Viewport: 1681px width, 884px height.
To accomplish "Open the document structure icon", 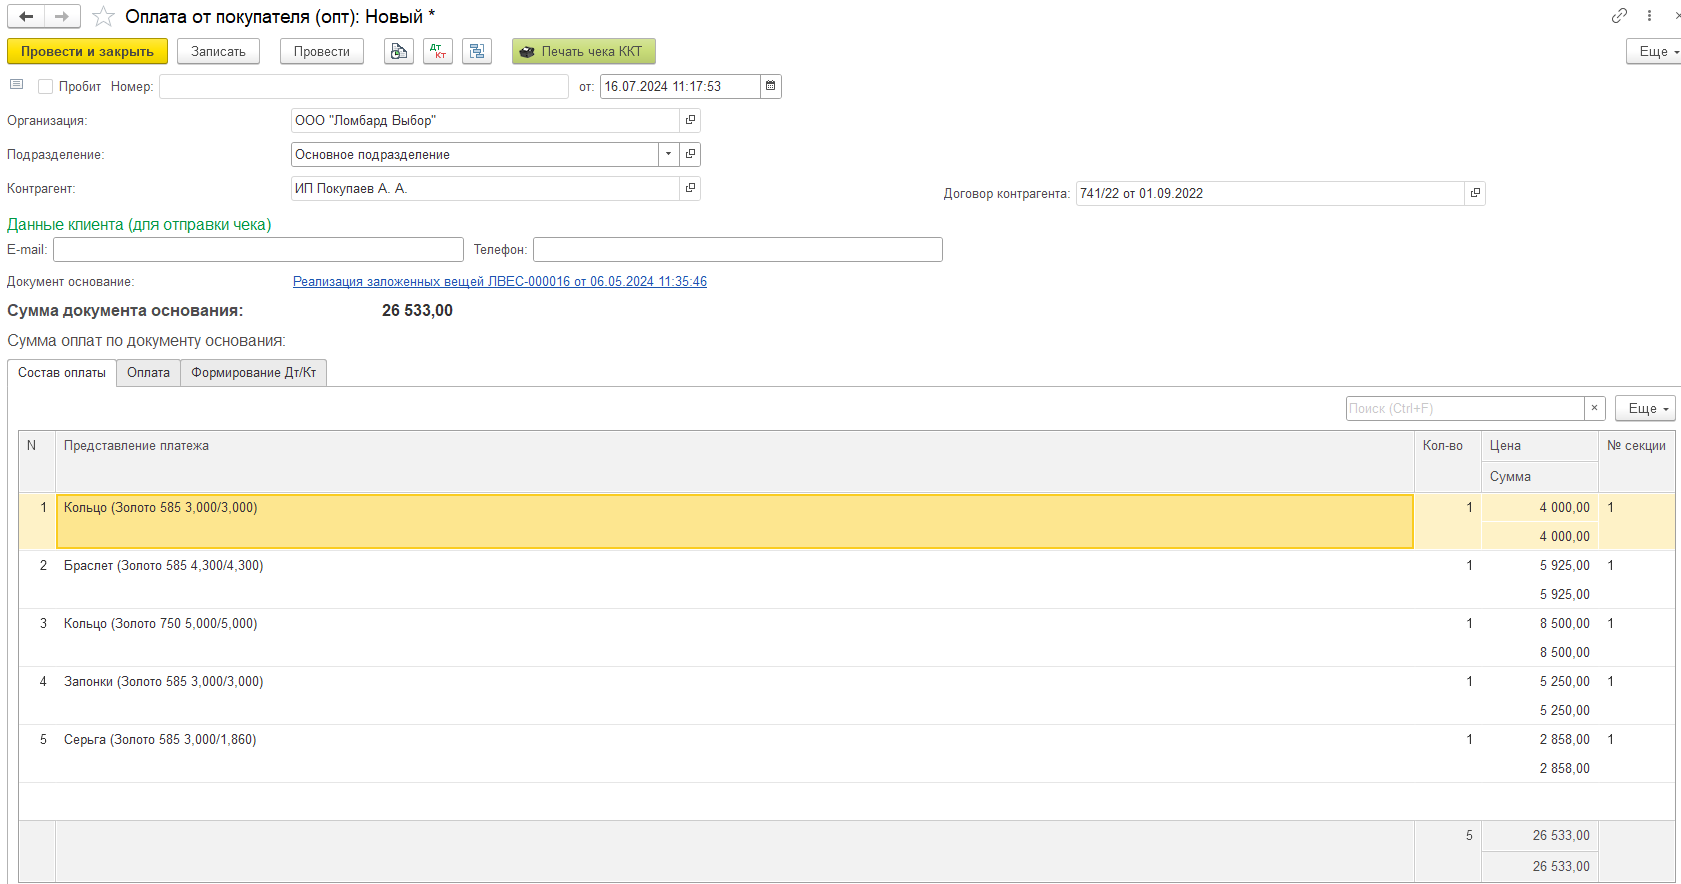I will (477, 51).
